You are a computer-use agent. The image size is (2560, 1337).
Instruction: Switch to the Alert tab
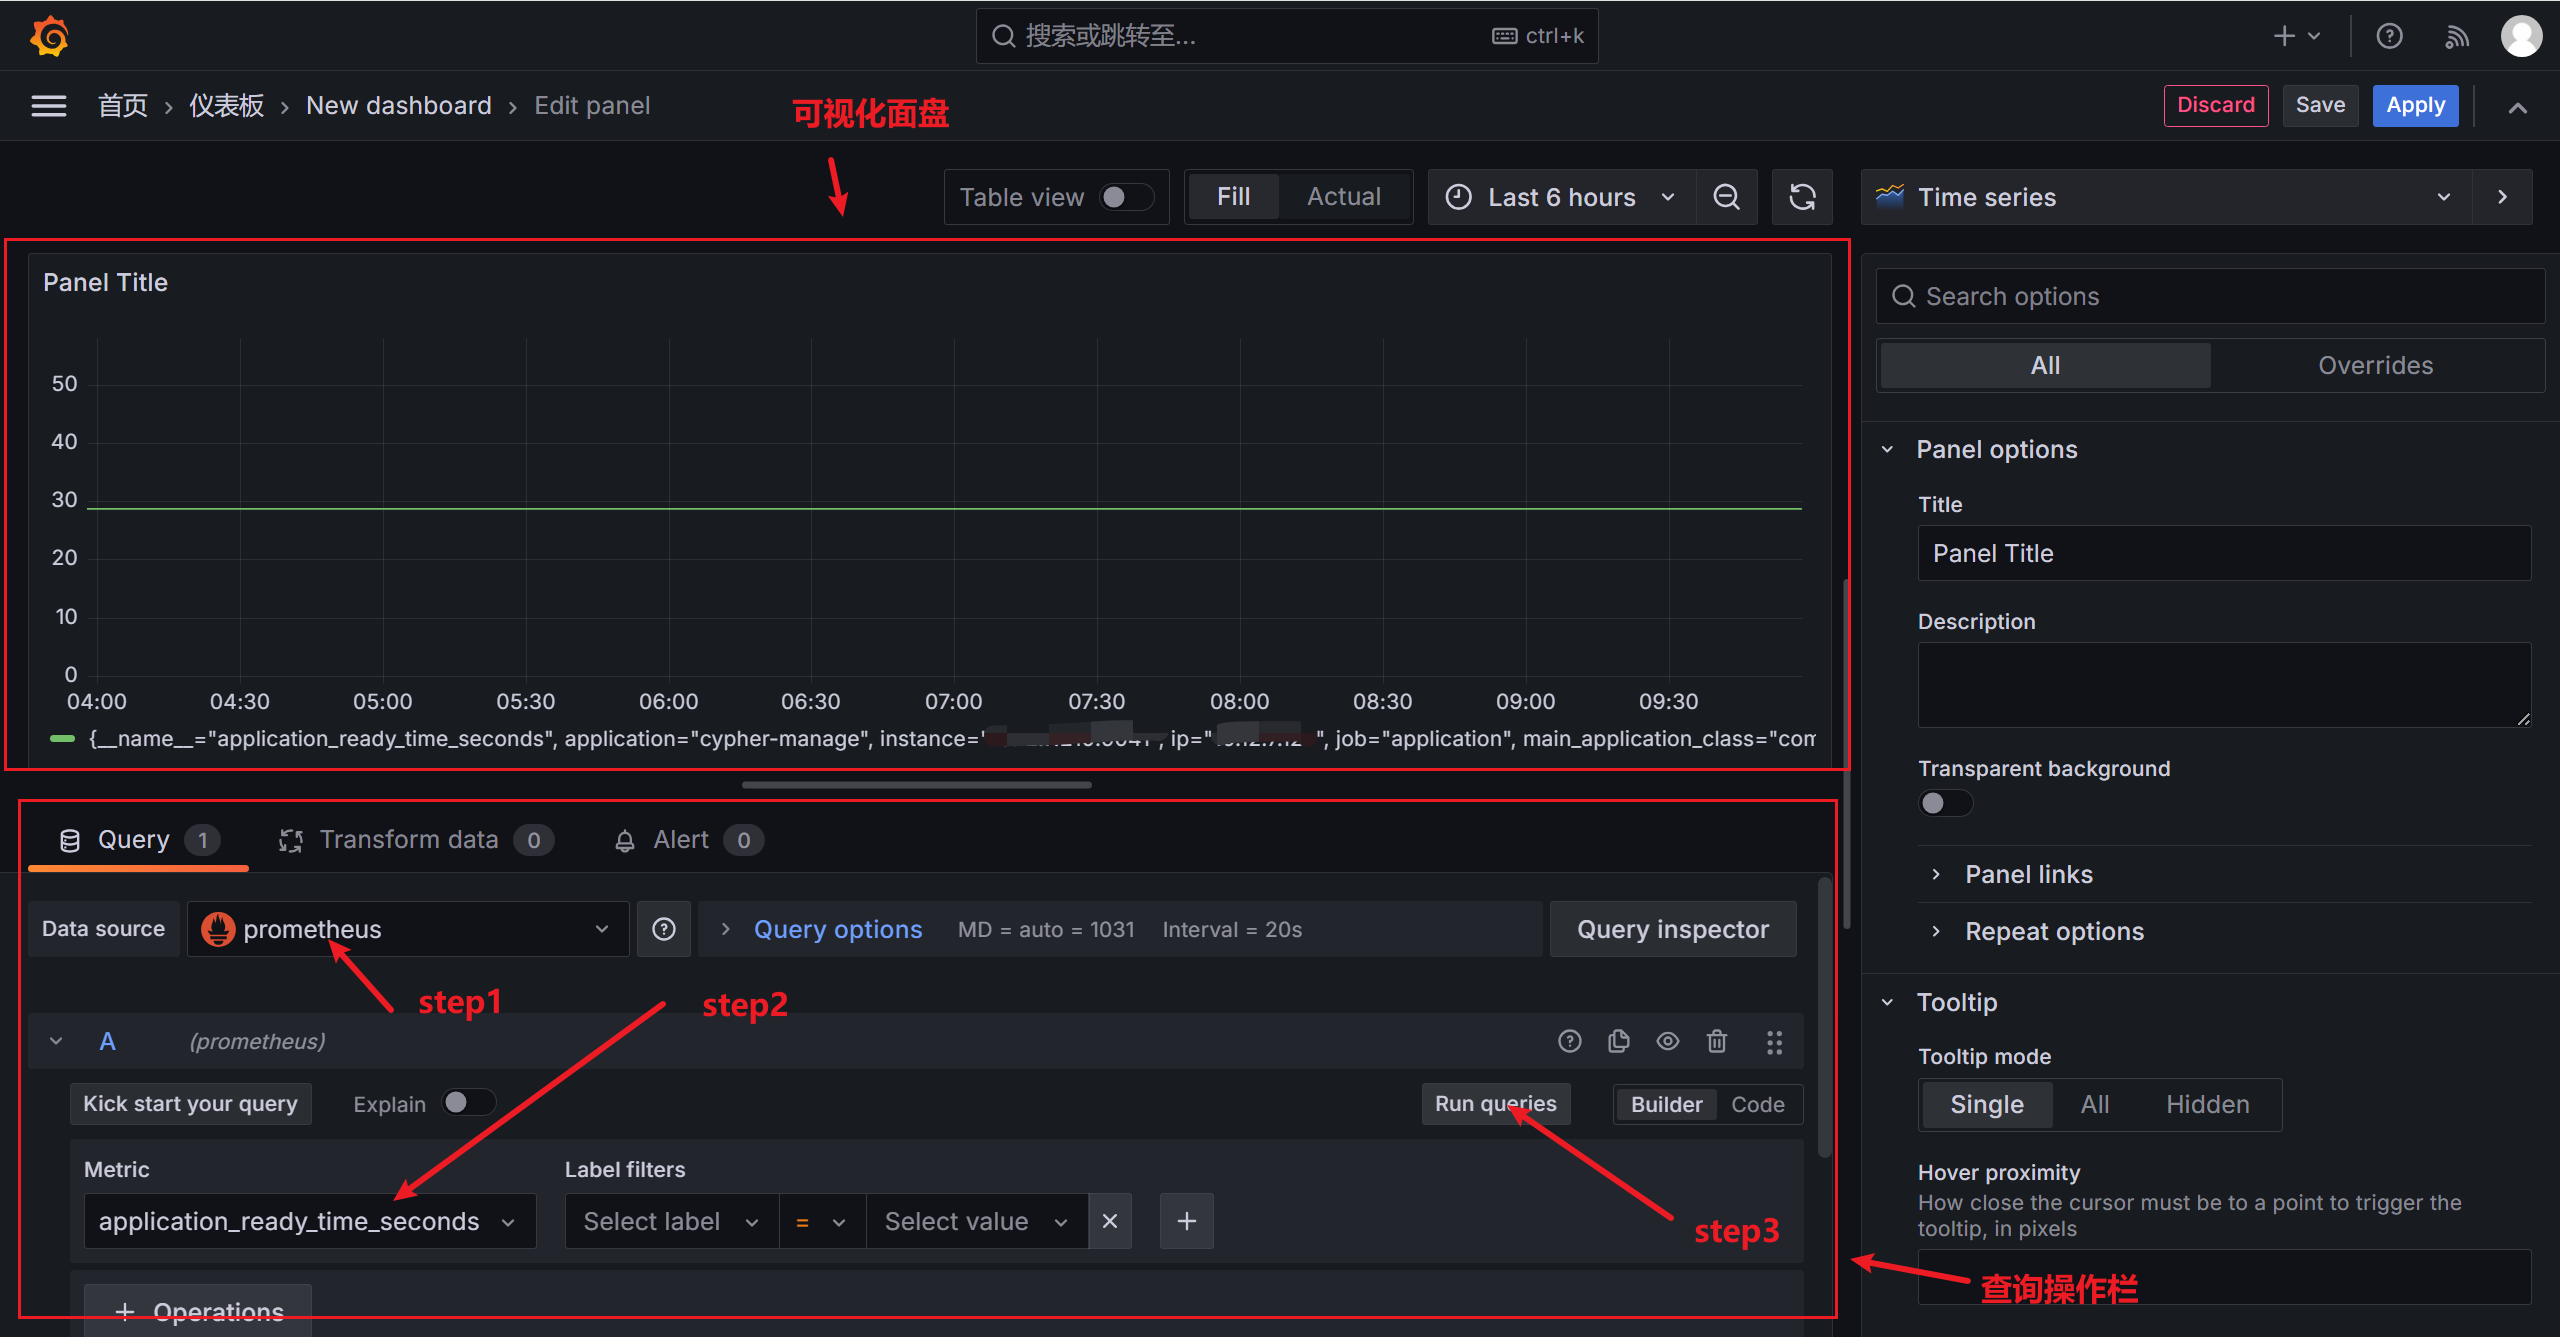[x=688, y=840]
